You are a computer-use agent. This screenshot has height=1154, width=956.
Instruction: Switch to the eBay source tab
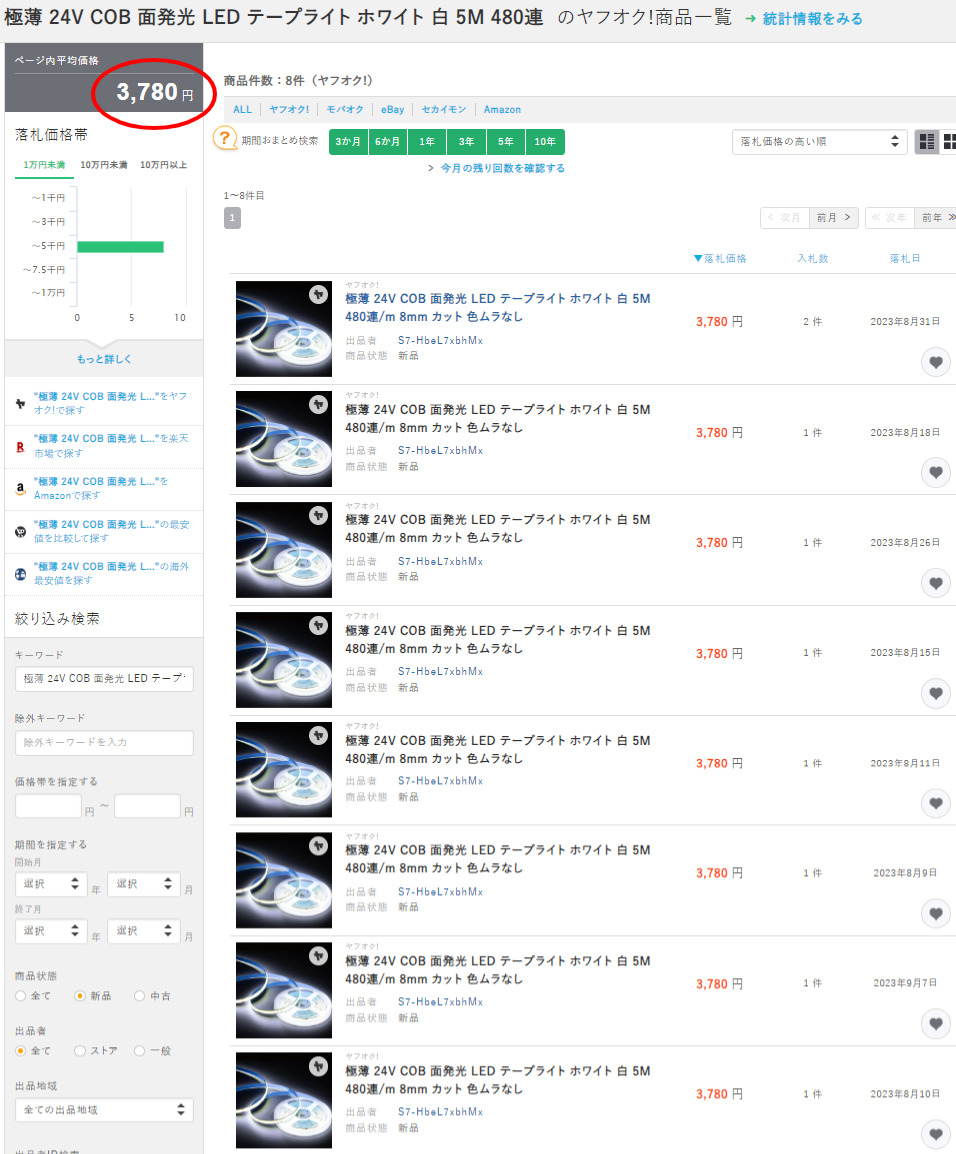(x=392, y=110)
